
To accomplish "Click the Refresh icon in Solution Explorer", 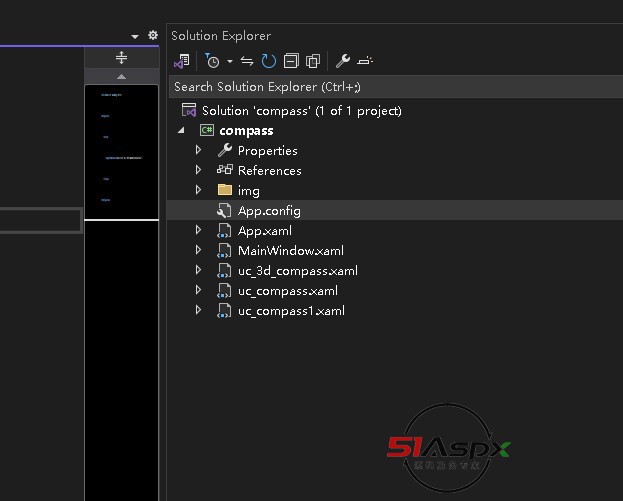I will point(268,61).
